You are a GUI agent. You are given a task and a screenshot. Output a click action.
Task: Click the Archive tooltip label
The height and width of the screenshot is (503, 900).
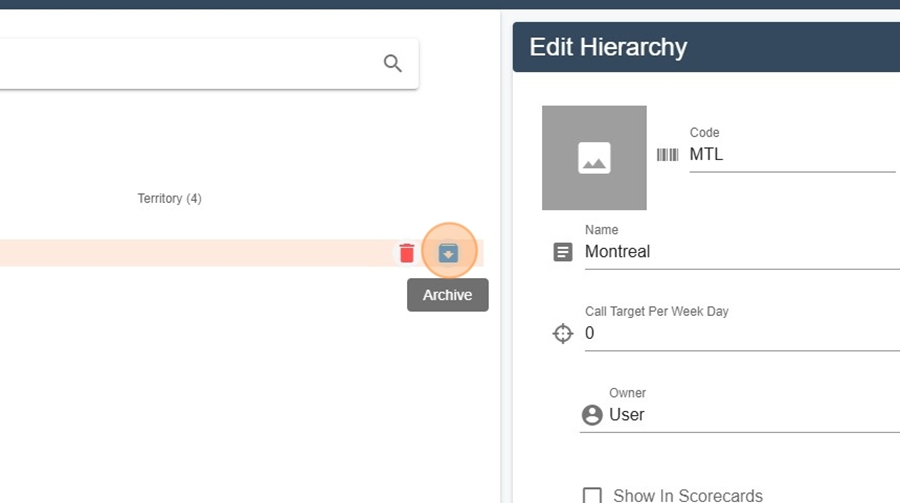click(448, 295)
